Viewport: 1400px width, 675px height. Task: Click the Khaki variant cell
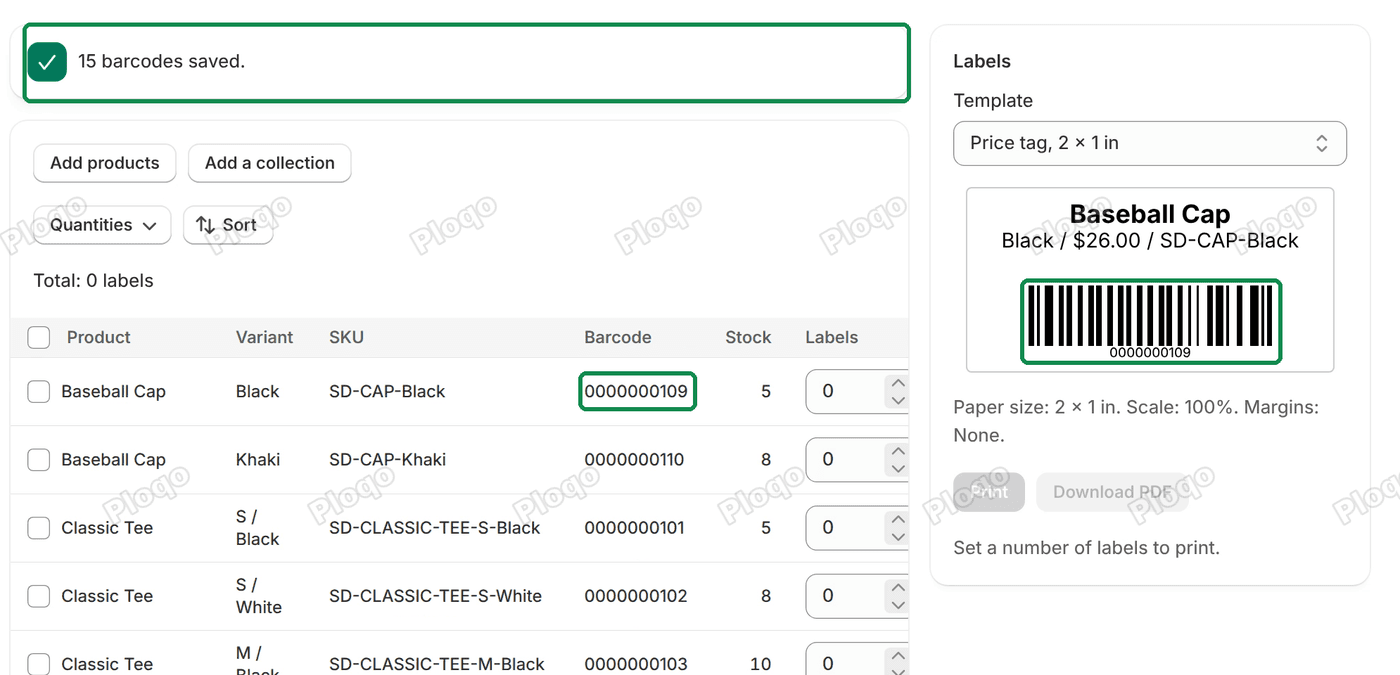[x=258, y=460]
